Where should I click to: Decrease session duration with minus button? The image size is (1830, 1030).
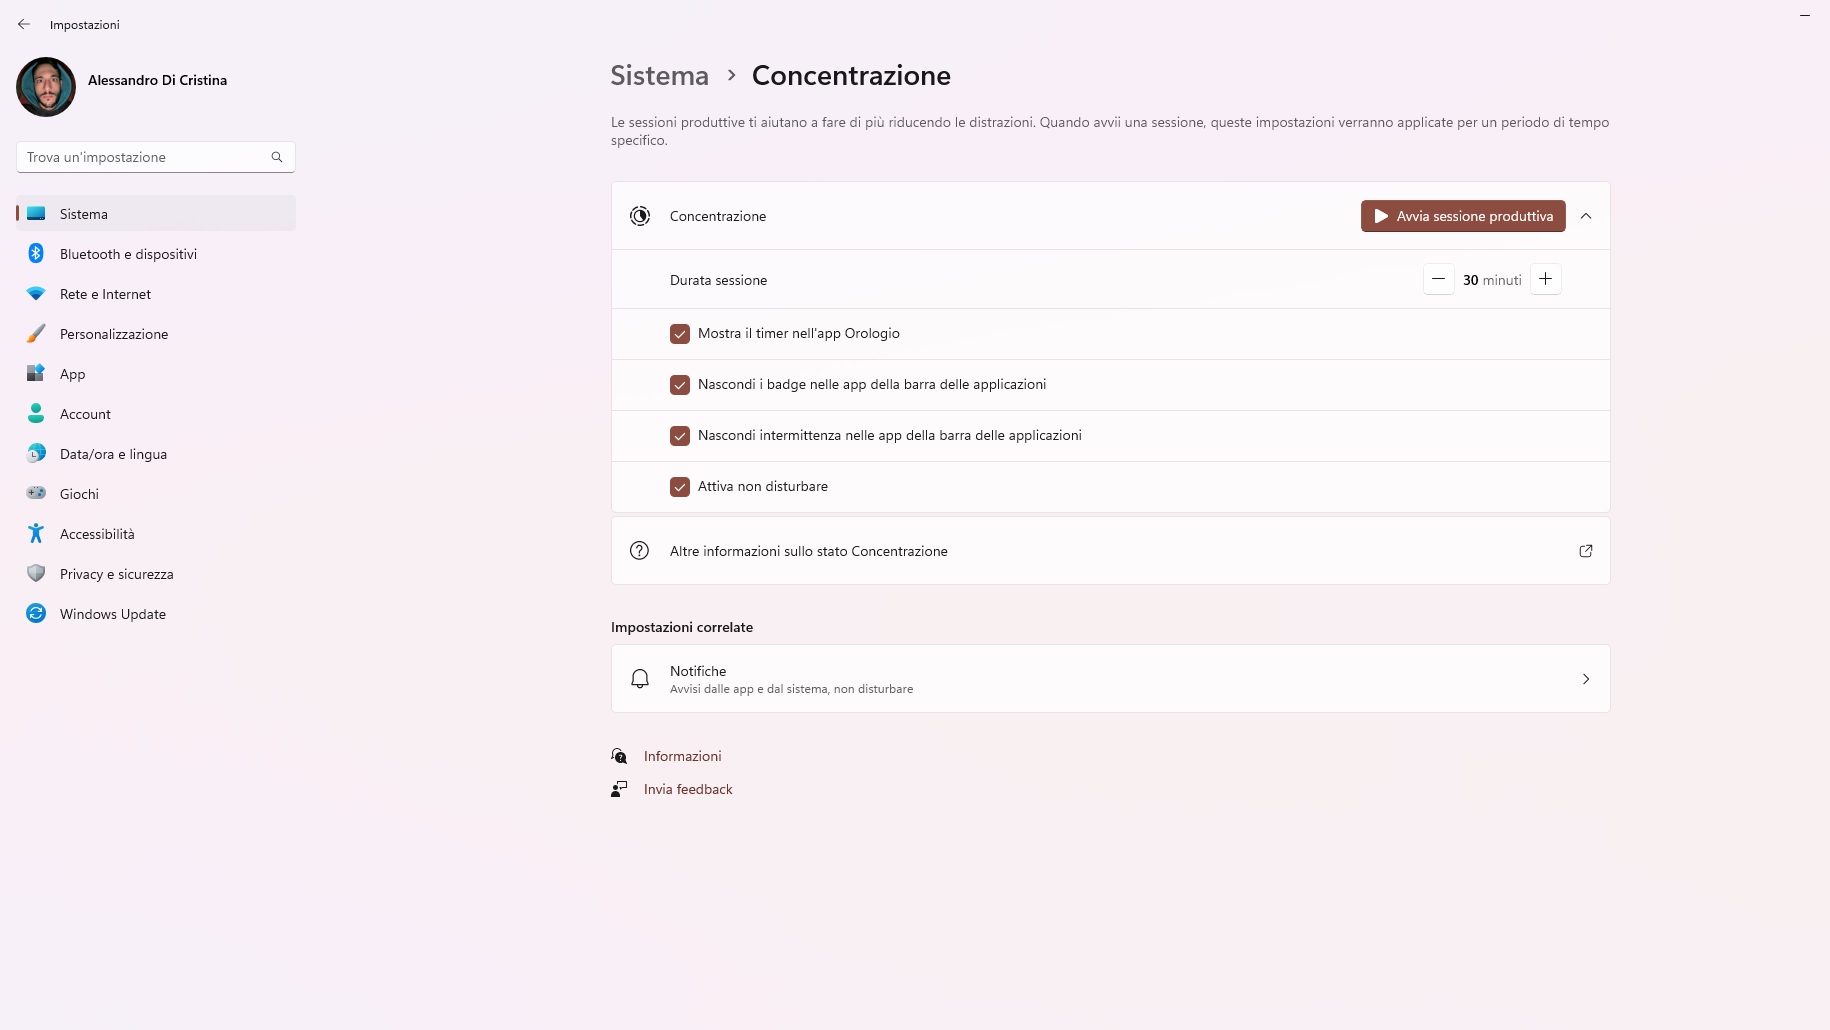1438,280
